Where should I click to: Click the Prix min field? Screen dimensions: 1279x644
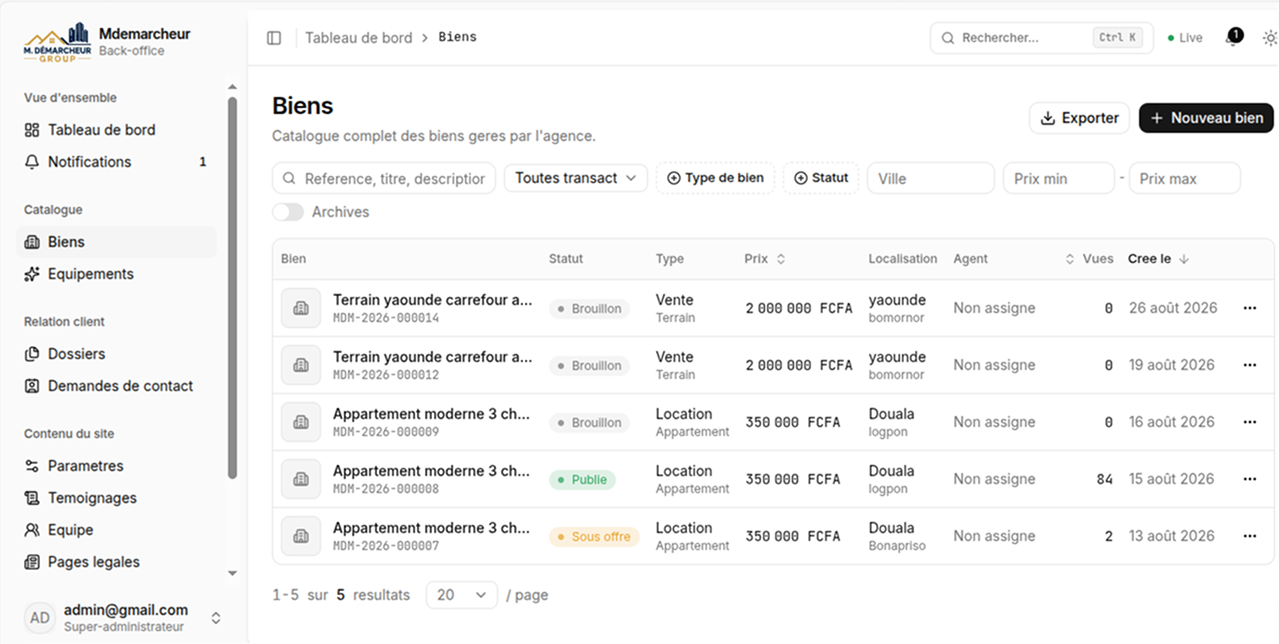[1059, 178]
